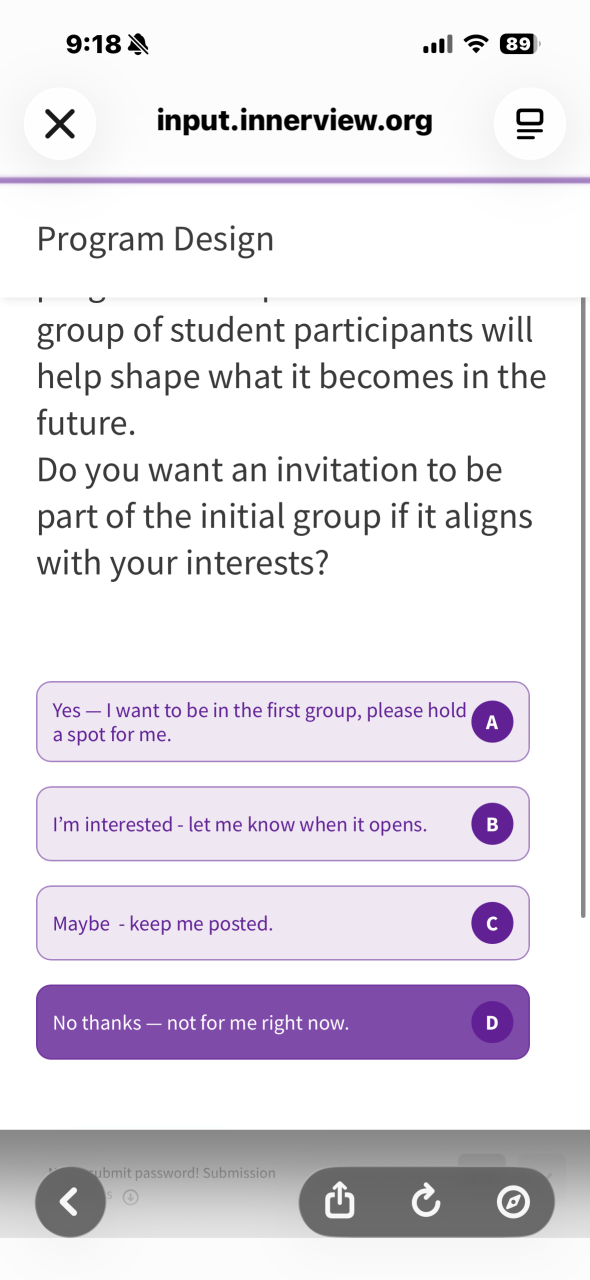
Task: Tap the circled B badge
Action: pos(492,824)
